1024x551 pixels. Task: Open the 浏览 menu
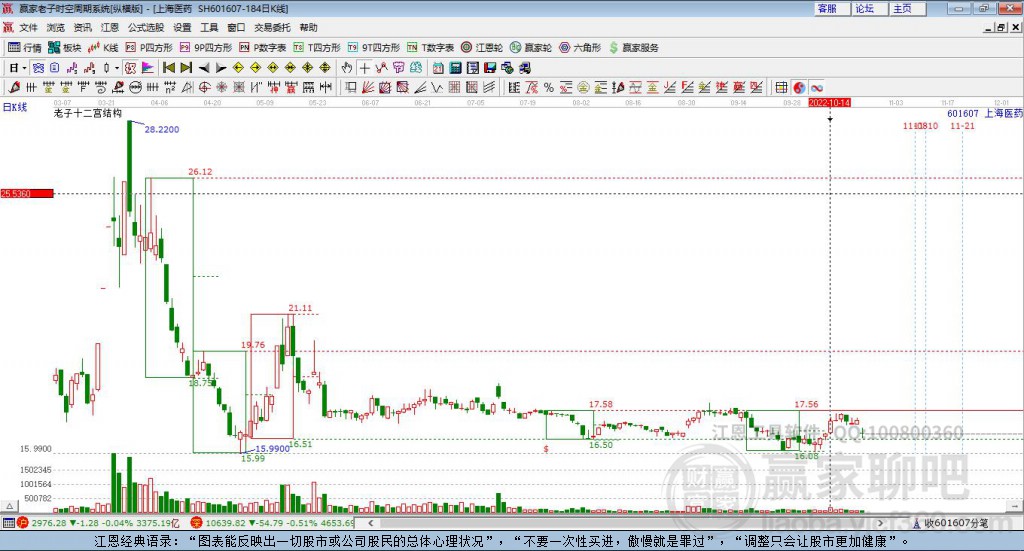[56, 27]
